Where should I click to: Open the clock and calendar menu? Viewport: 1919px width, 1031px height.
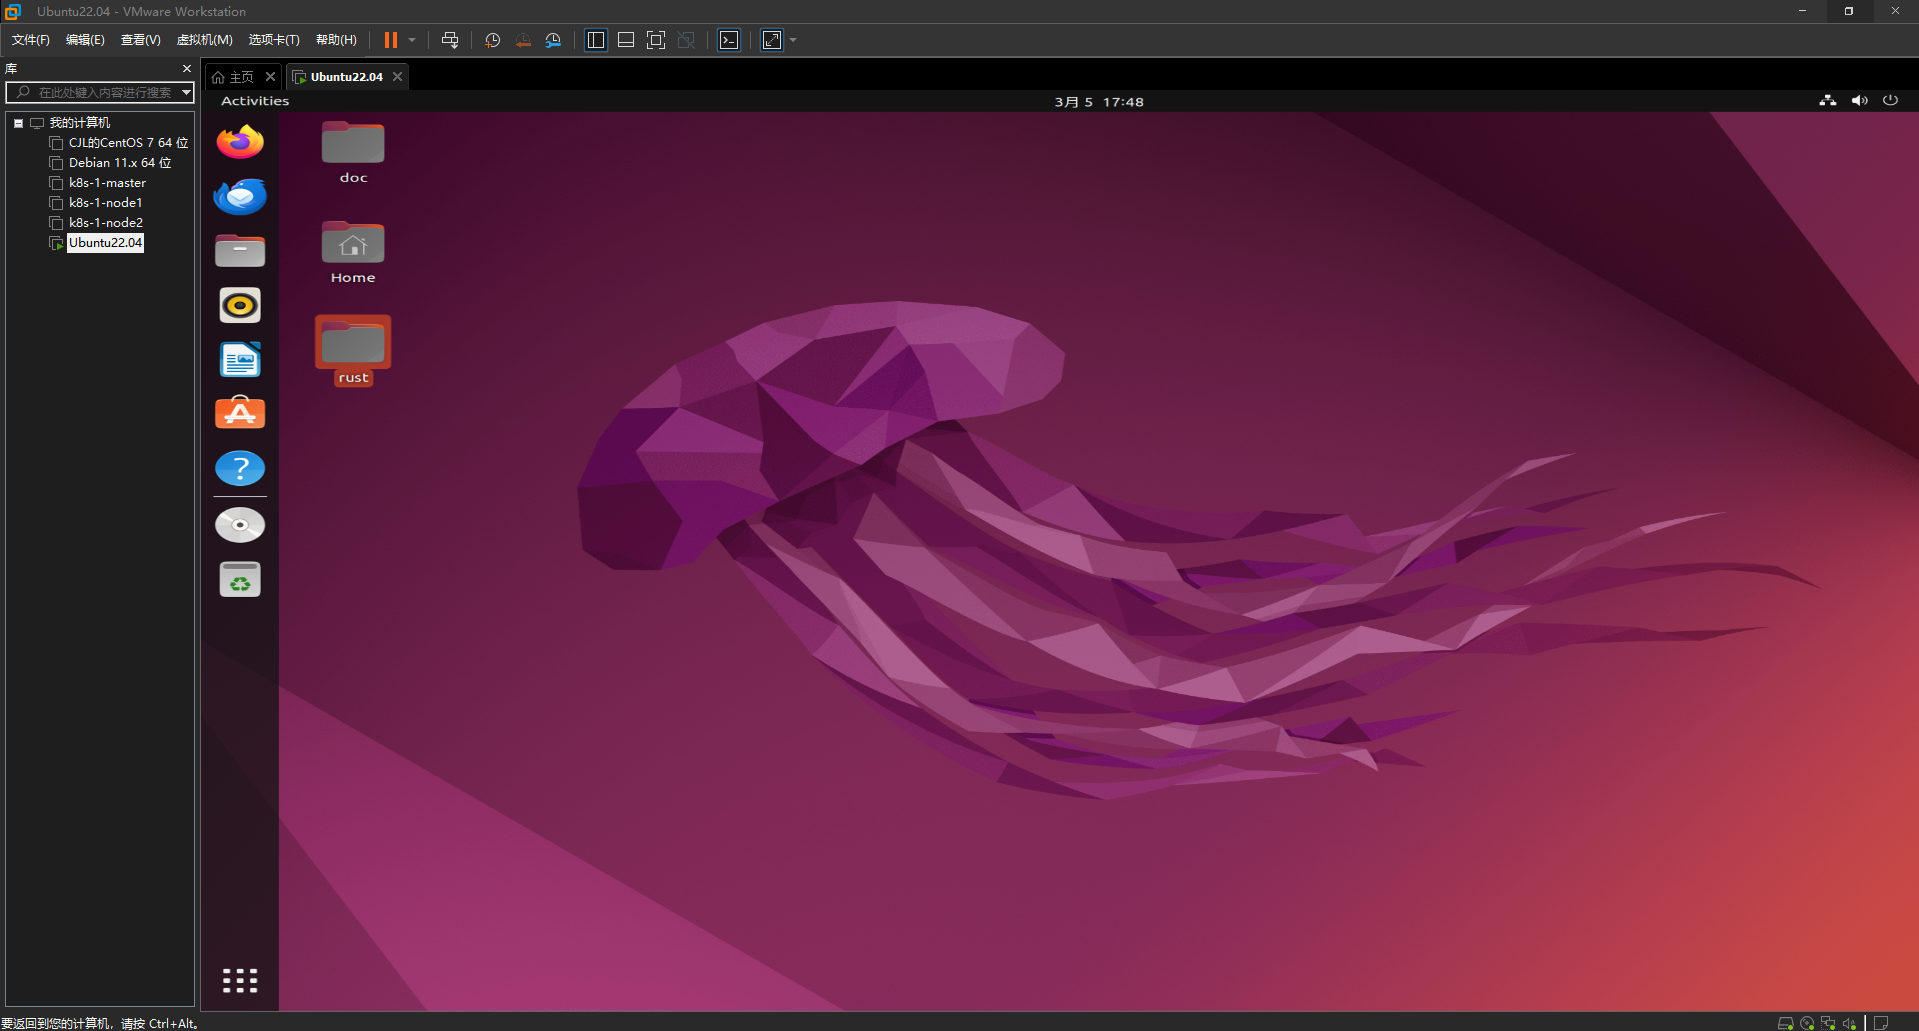pos(1099,102)
